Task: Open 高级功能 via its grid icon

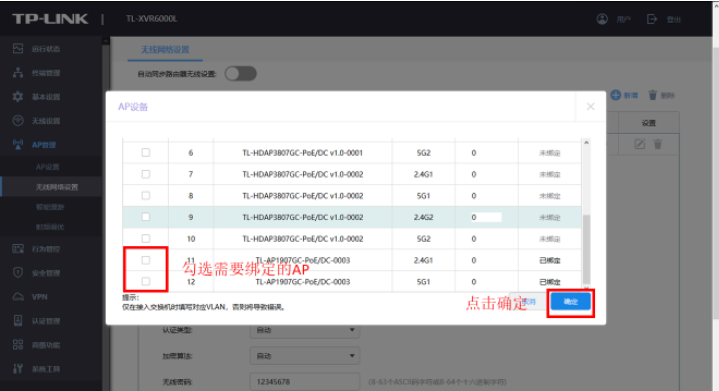Action: point(18,345)
